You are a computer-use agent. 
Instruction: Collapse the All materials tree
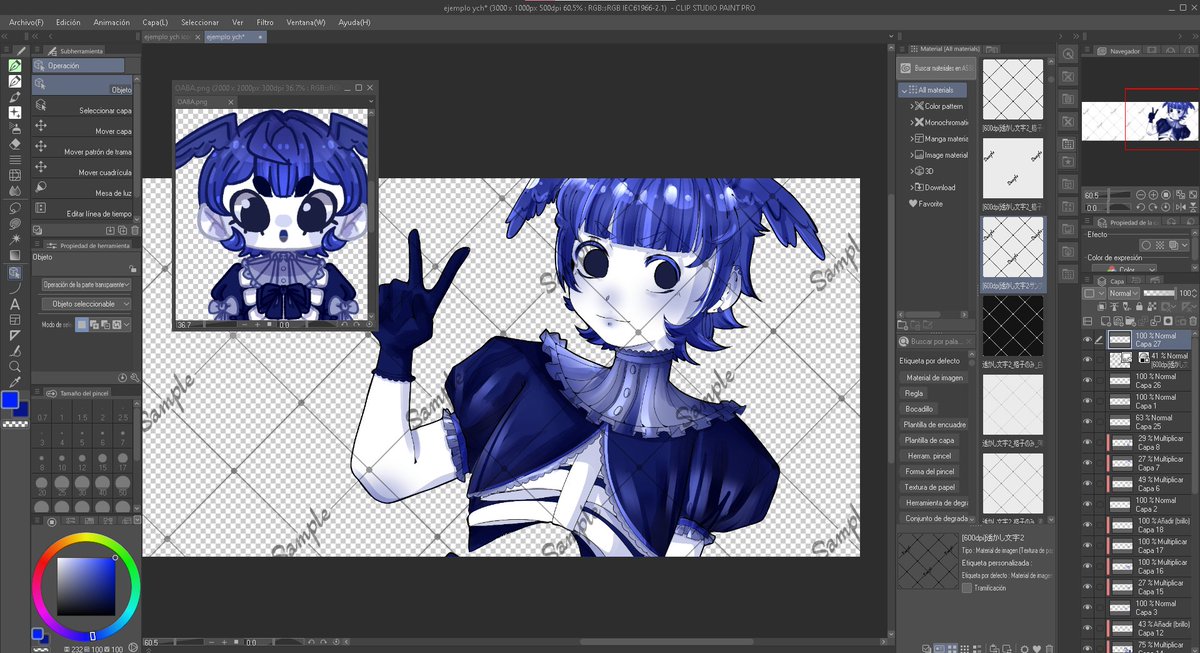905,90
